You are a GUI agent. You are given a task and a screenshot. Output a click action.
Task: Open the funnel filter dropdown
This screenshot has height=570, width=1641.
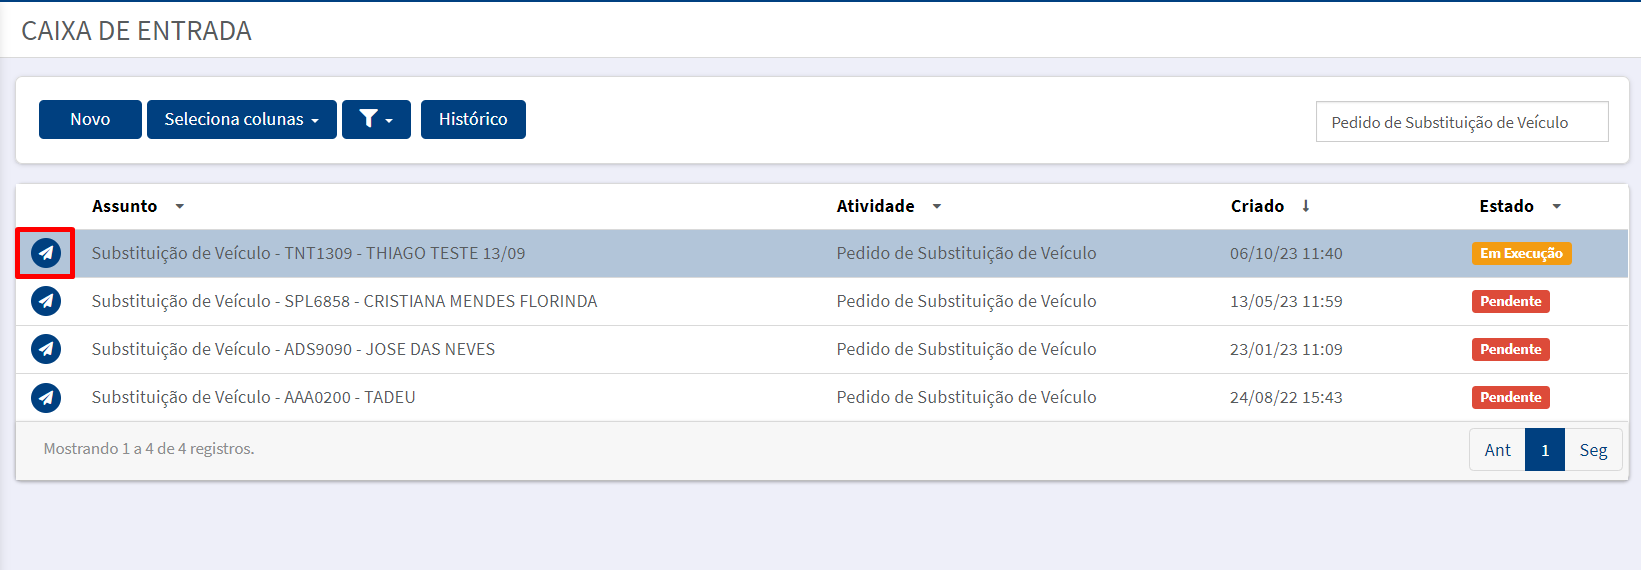(376, 119)
